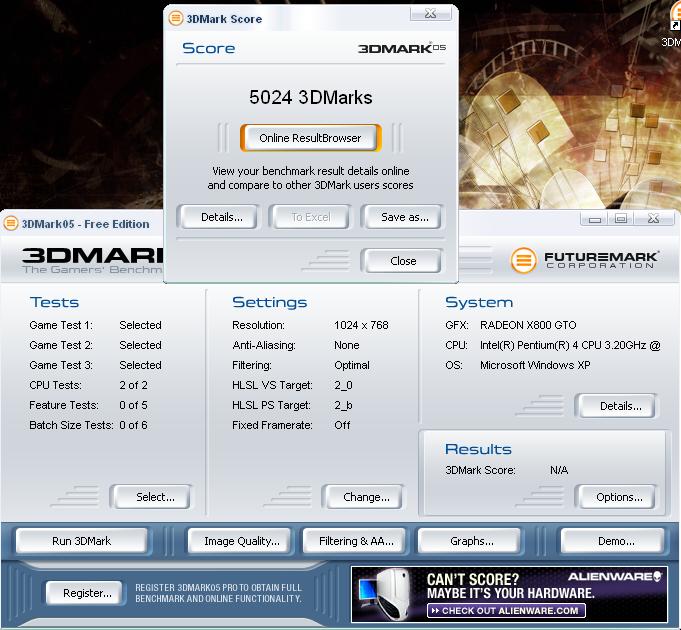Close the 3DMark Score dialog via Close button
Screen dimensions: 681x630
tap(403, 261)
